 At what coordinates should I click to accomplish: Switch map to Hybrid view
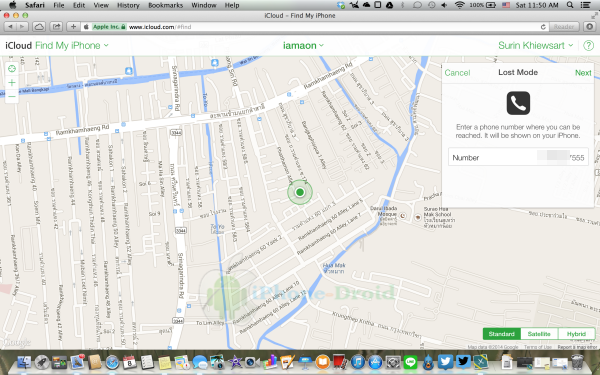576,334
